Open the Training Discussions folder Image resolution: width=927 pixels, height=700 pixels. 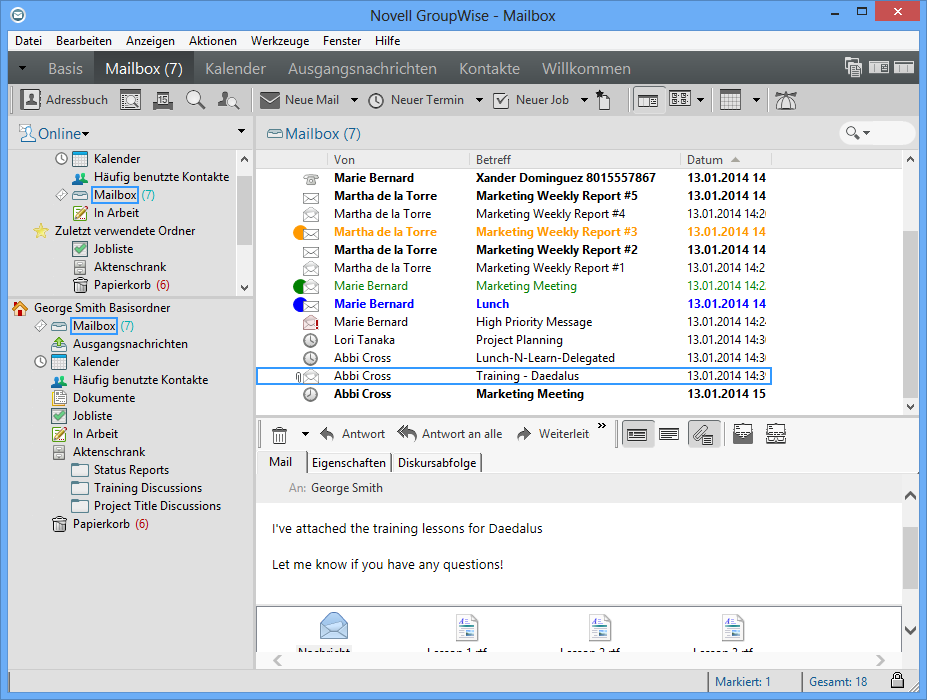point(148,488)
